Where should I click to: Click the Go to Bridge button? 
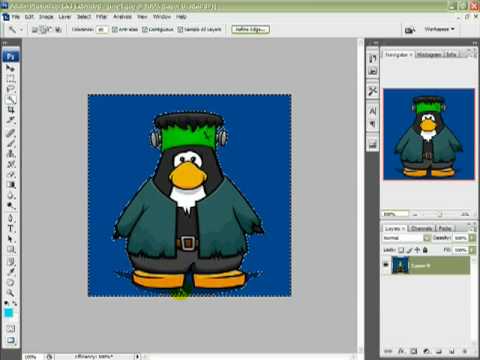(410, 30)
